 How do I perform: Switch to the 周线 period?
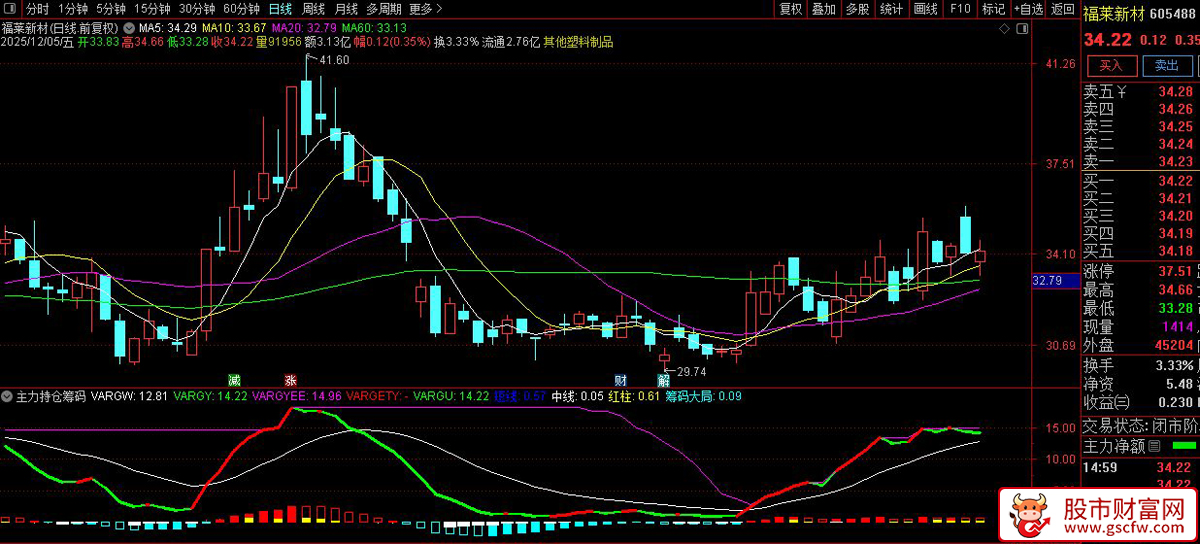313,9
